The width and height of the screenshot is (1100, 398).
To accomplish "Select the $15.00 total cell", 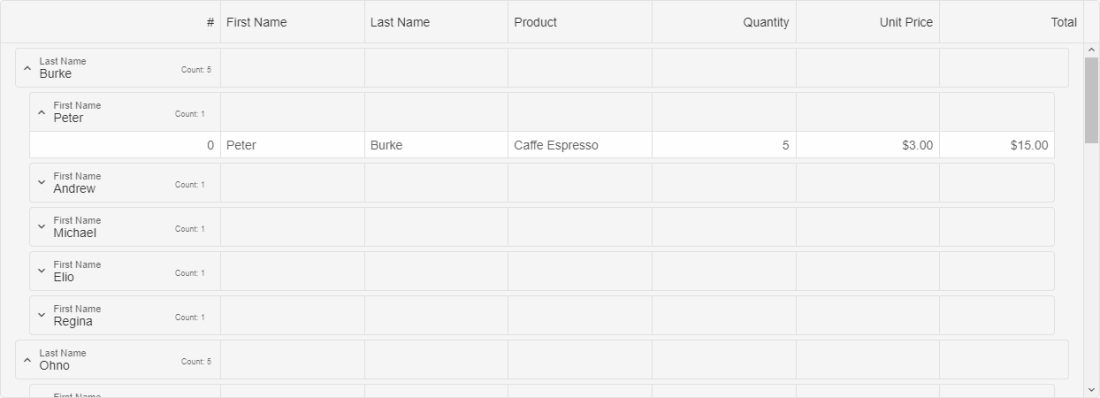I will point(997,145).
